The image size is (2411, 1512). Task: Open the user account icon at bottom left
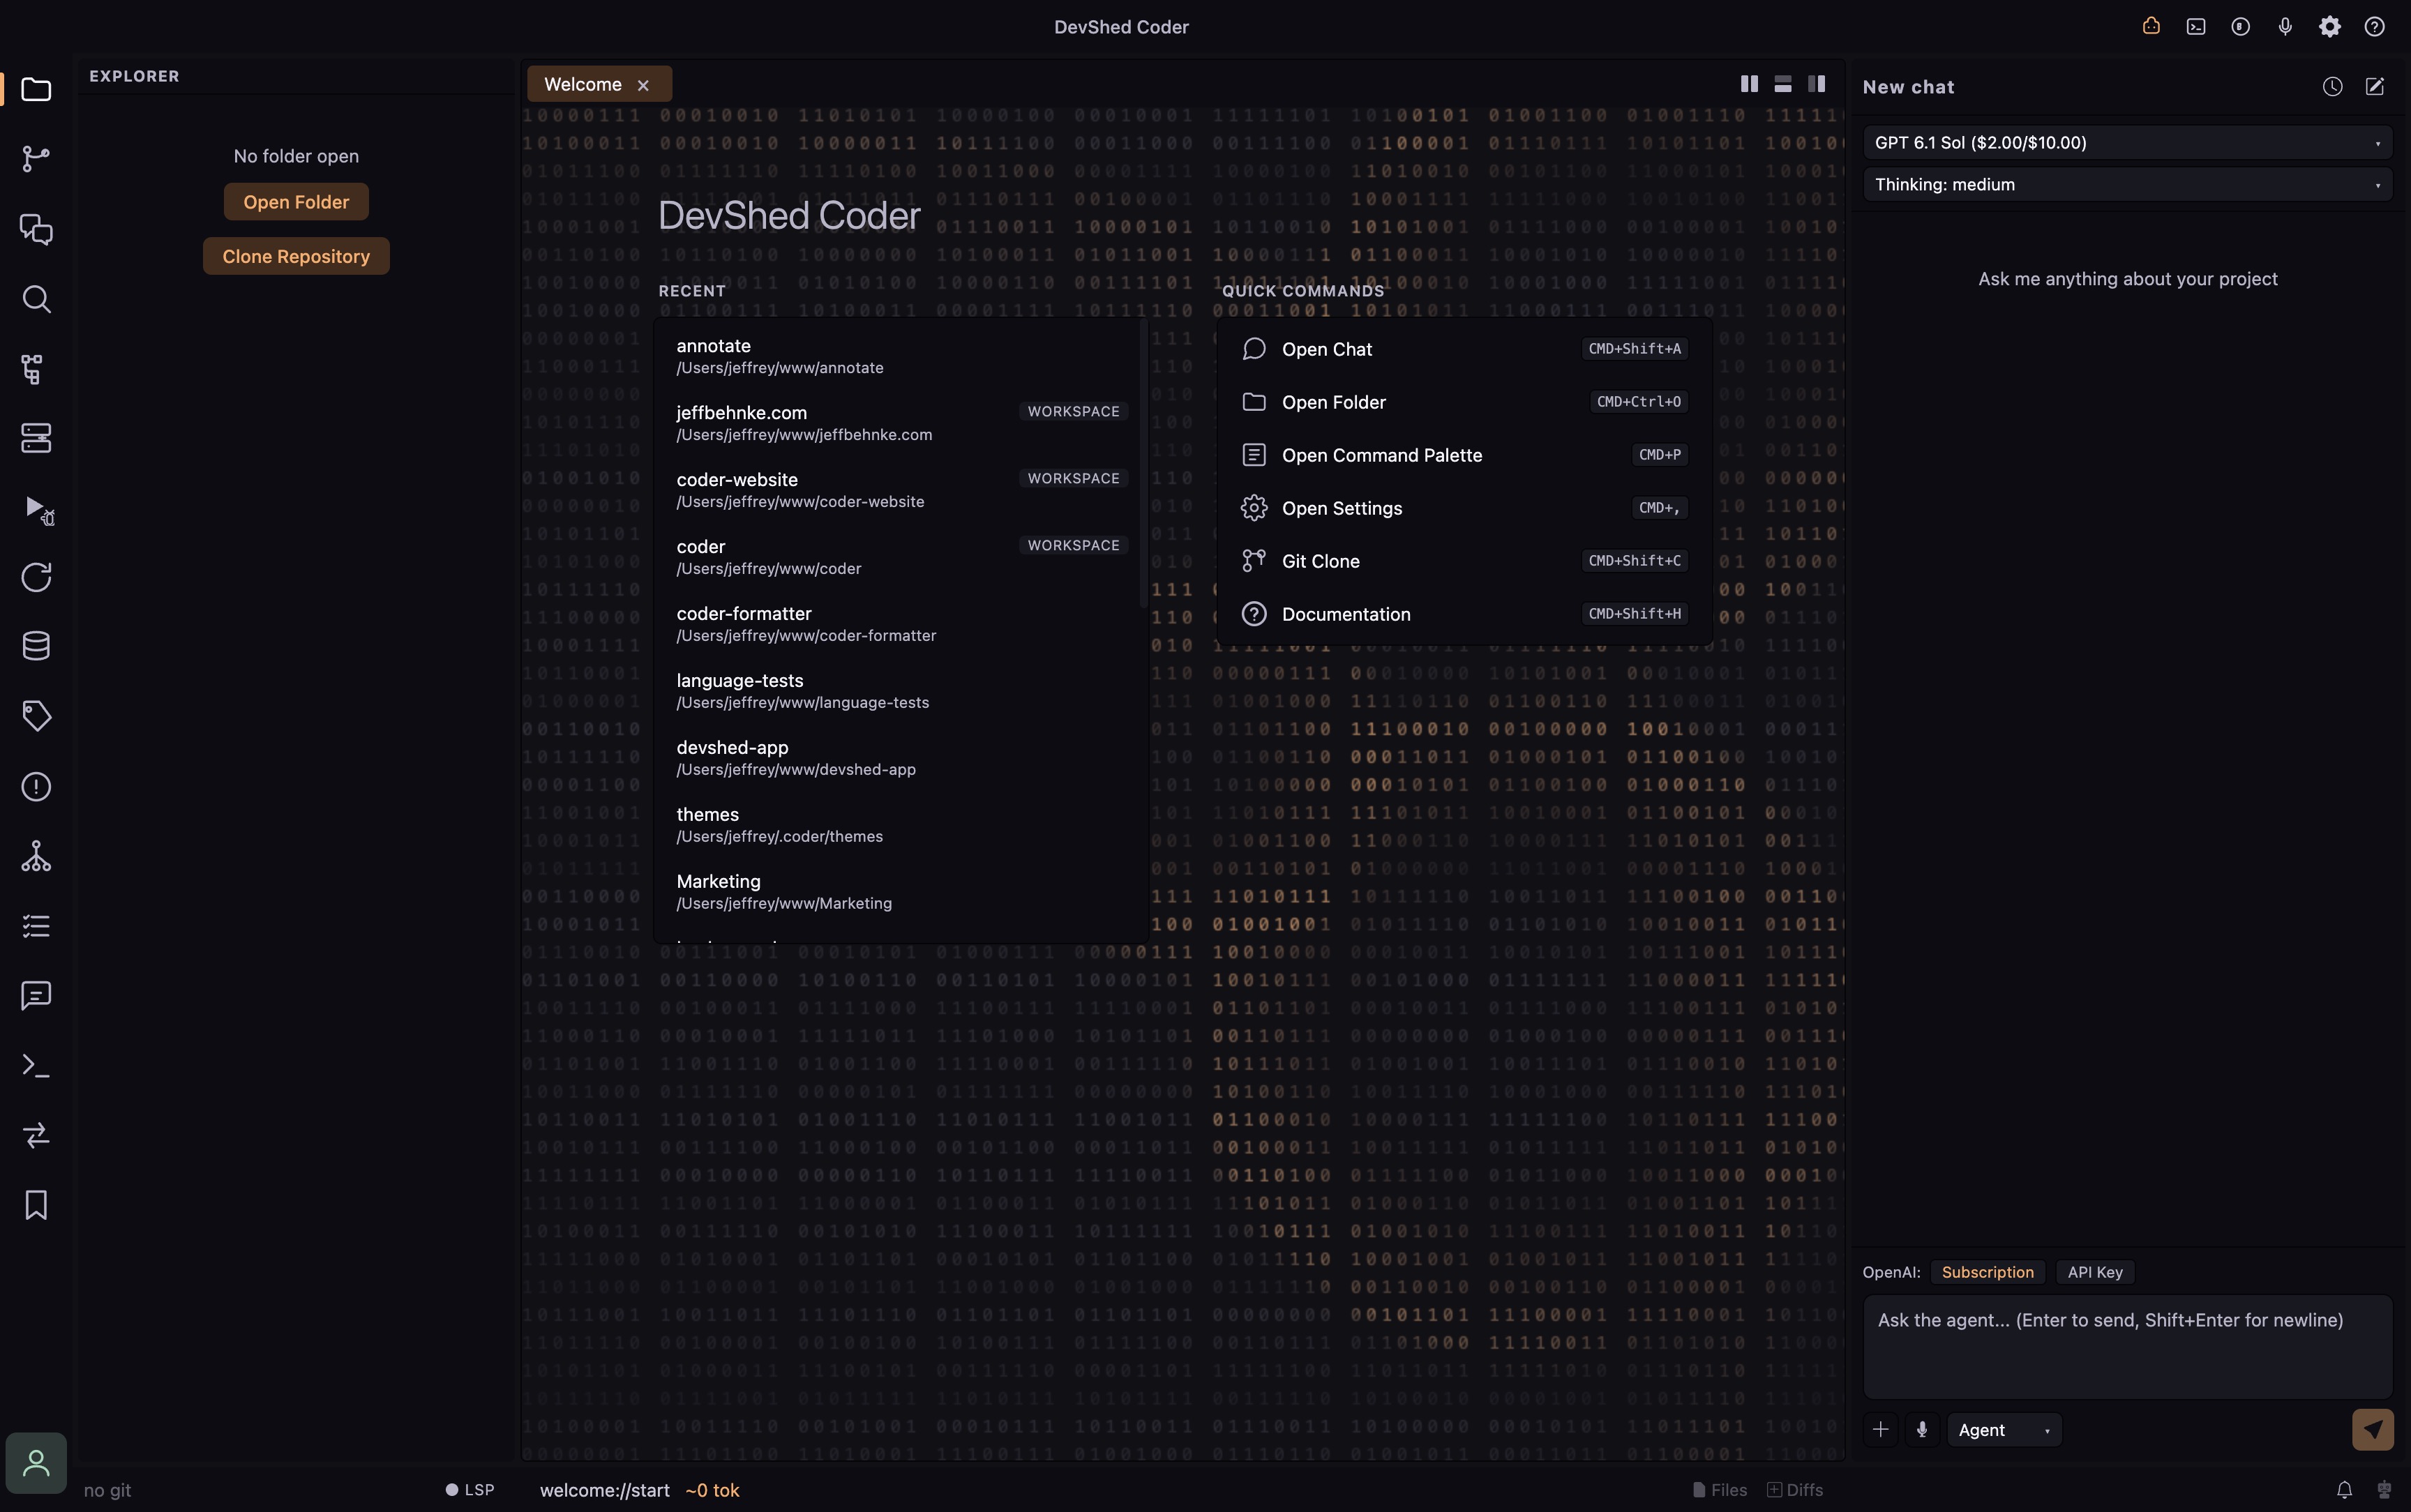coord(36,1463)
